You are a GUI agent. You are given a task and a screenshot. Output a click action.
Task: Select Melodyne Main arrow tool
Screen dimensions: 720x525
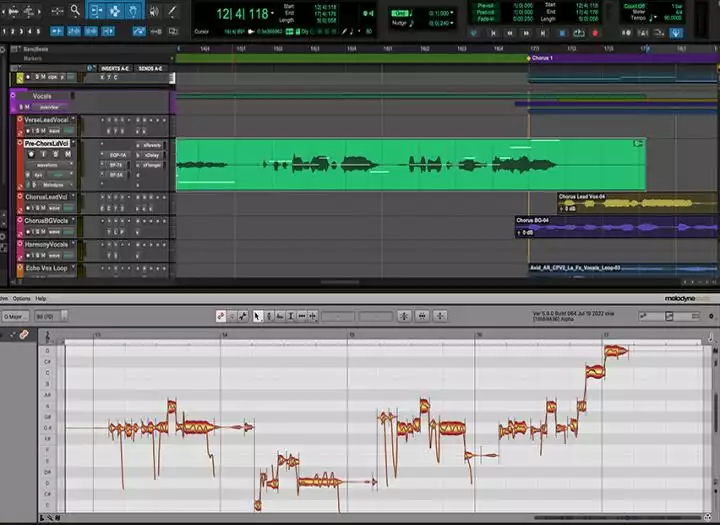click(x=258, y=316)
